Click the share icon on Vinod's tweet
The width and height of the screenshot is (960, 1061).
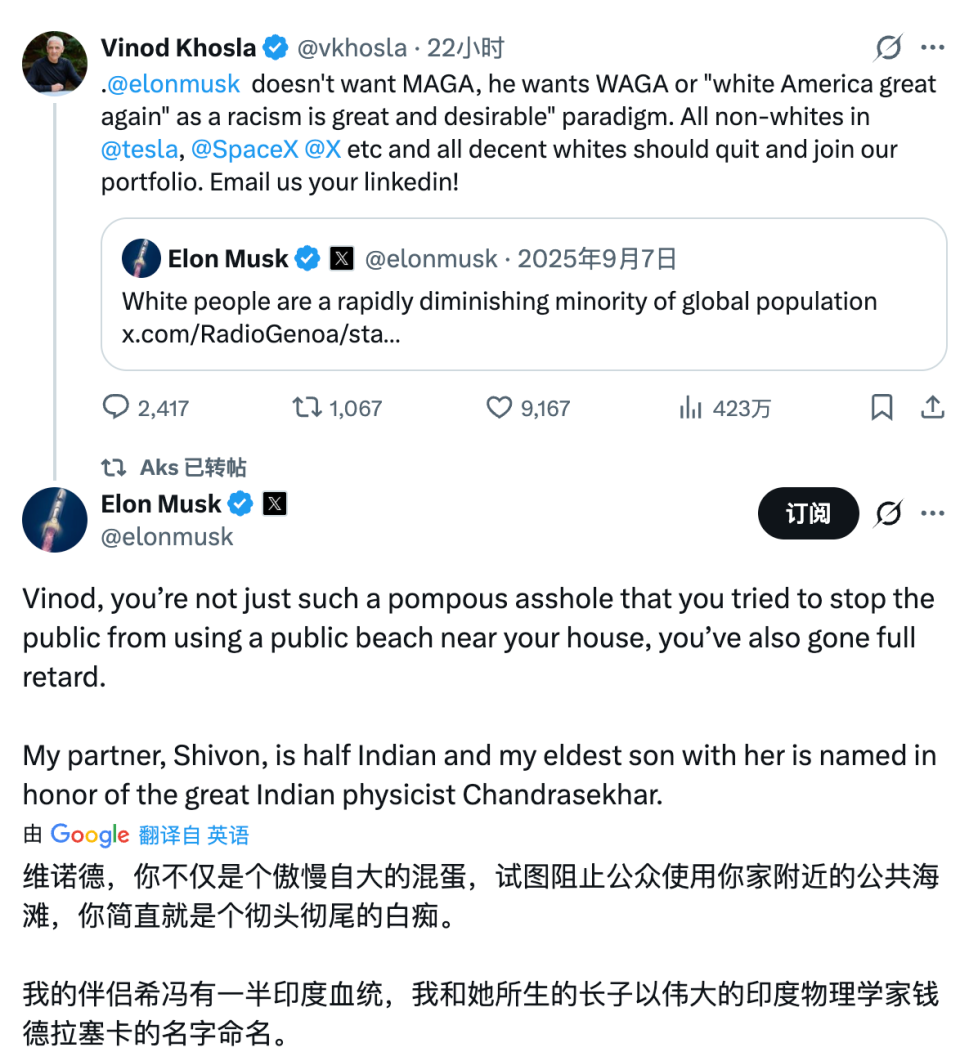coord(932,407)
